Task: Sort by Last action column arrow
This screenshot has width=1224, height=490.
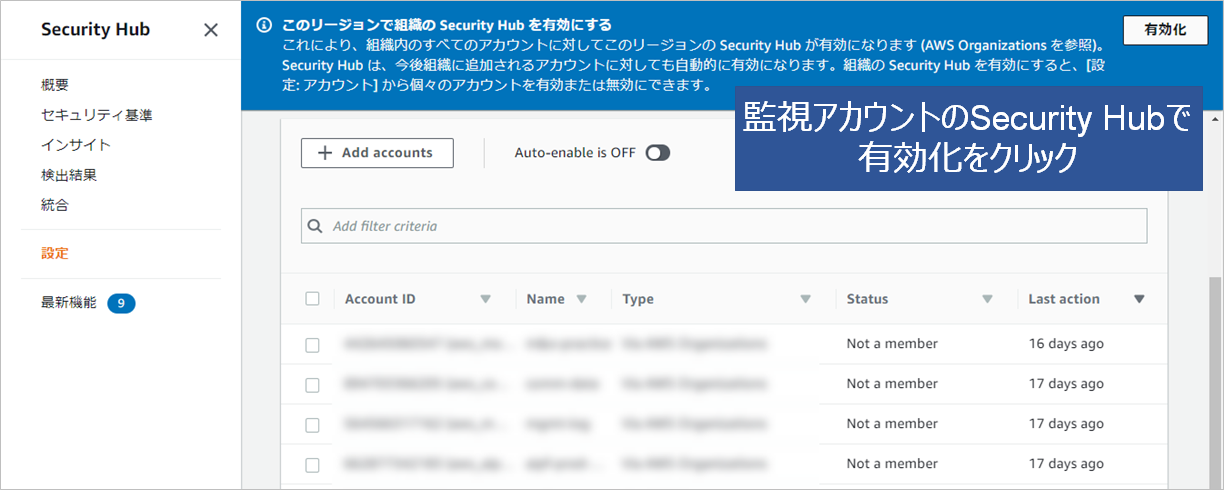Action: point(1138,299)
